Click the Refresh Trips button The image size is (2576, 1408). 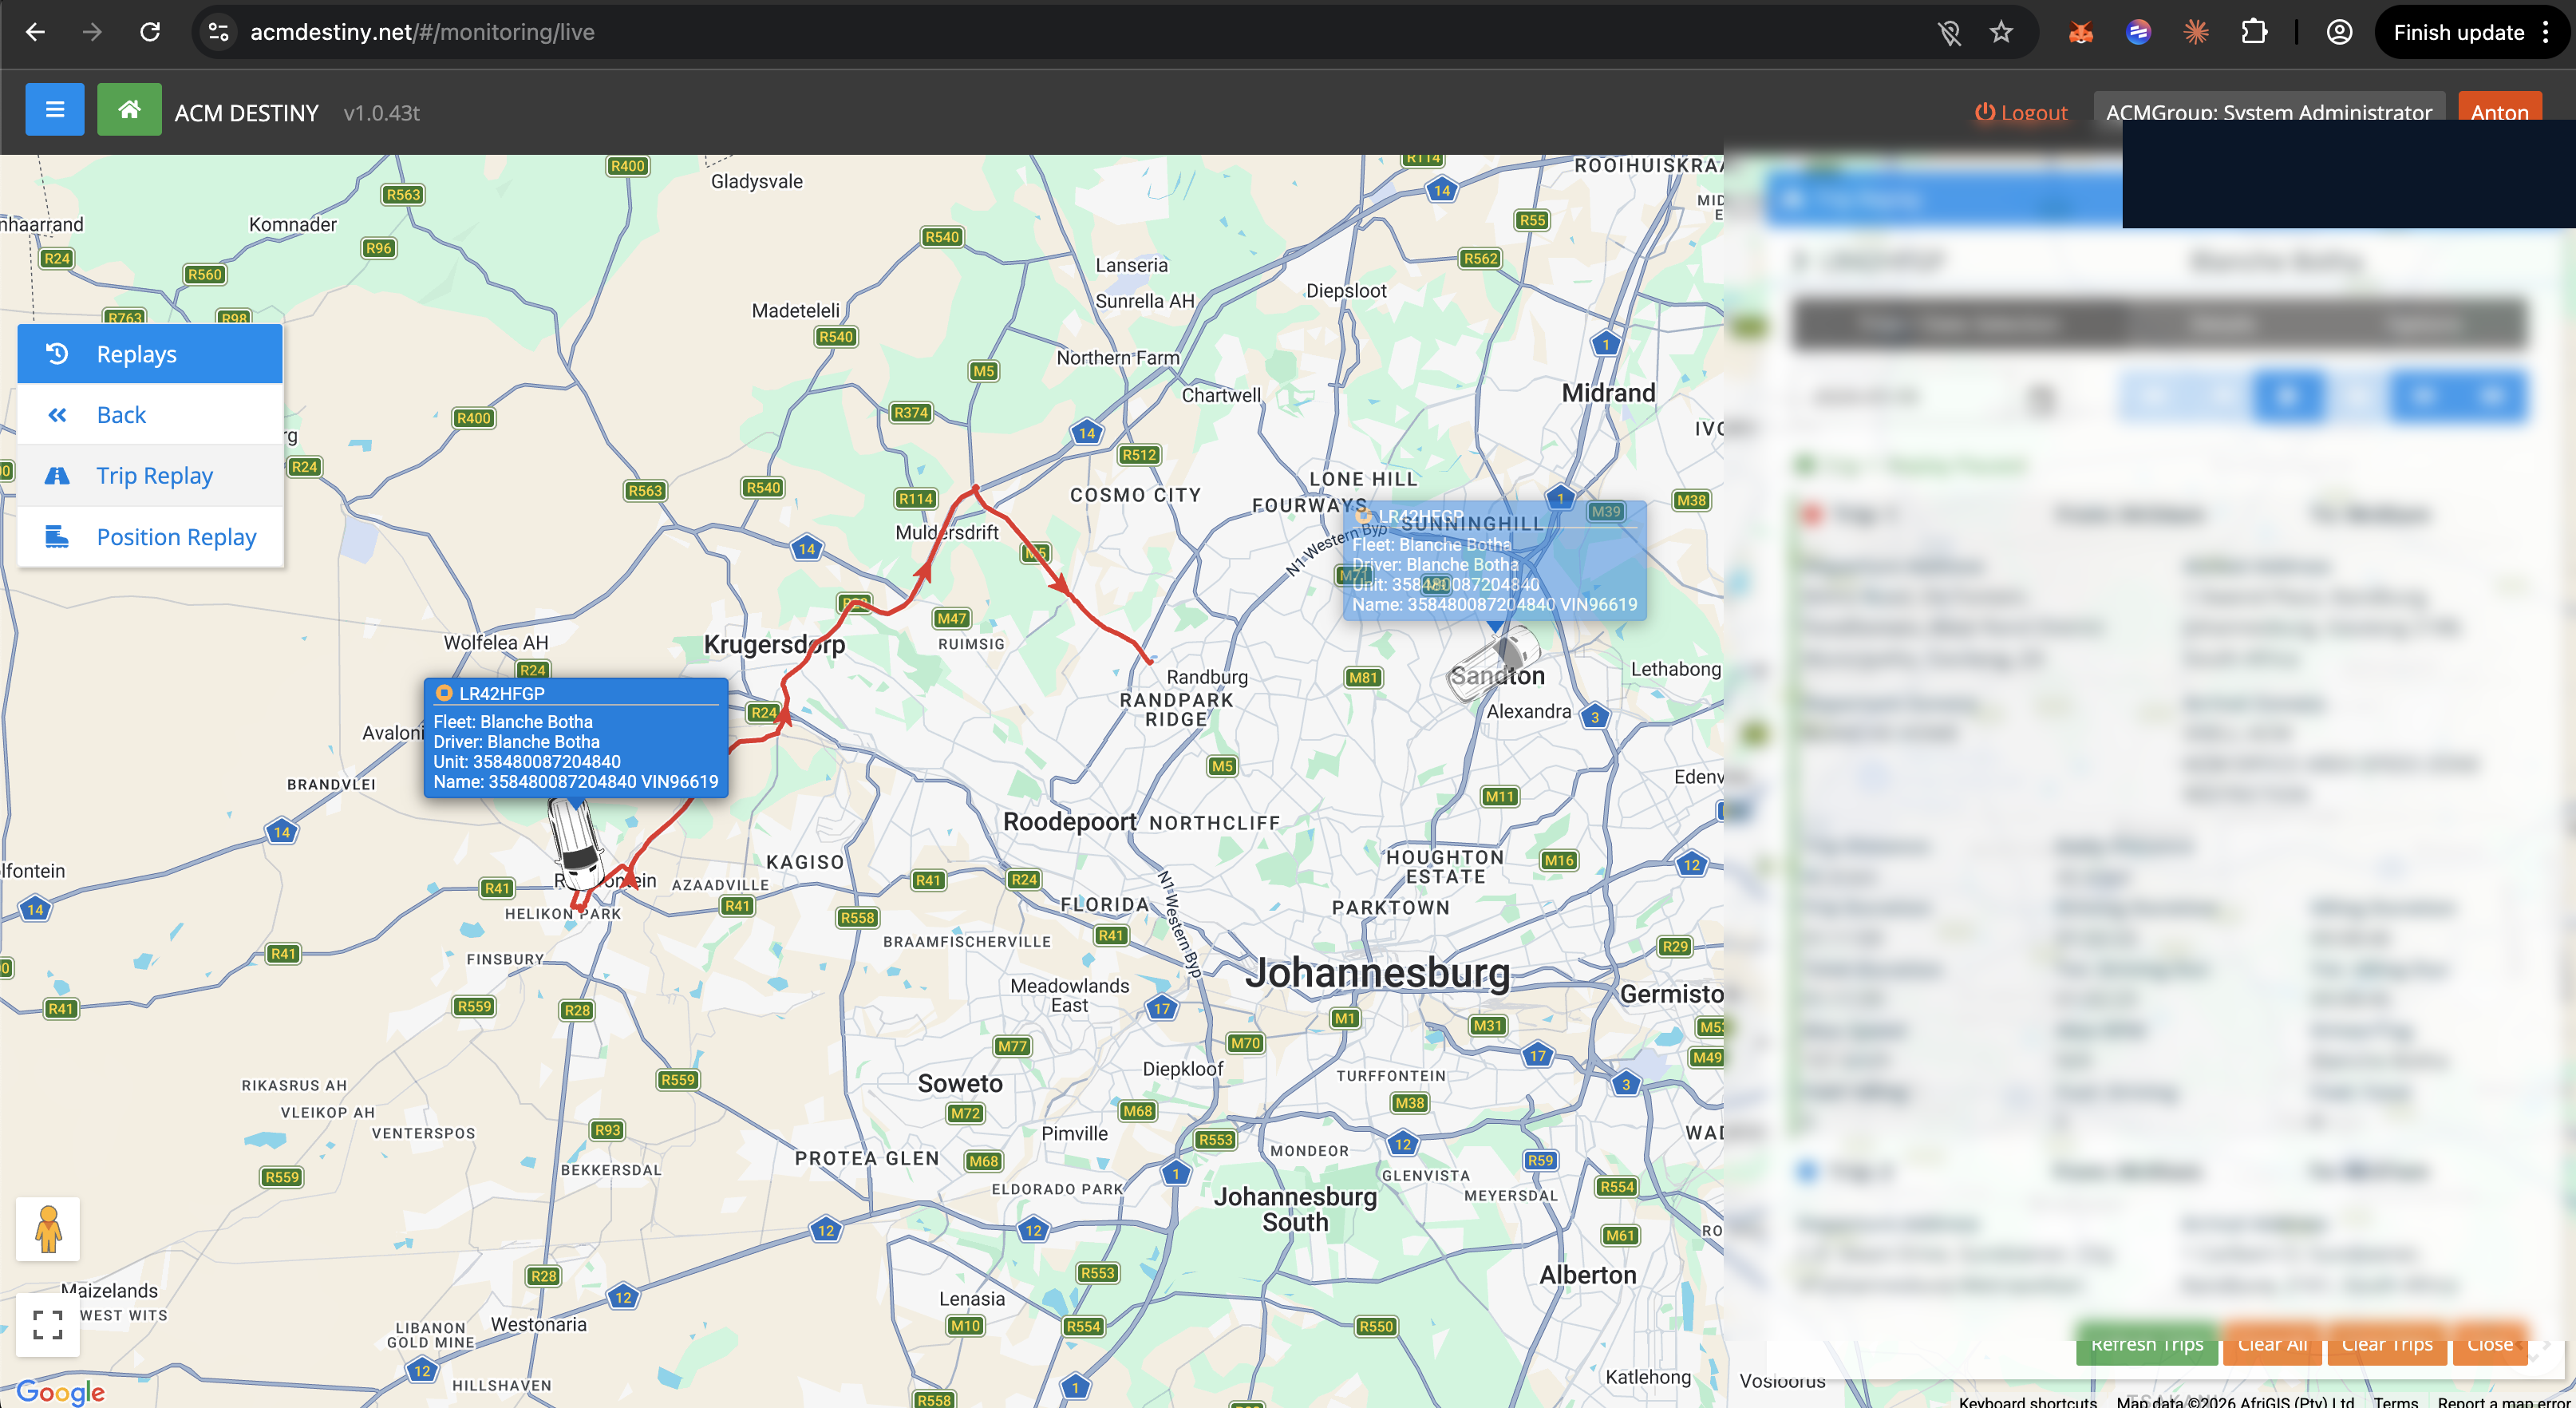tap(2147, 1344)
